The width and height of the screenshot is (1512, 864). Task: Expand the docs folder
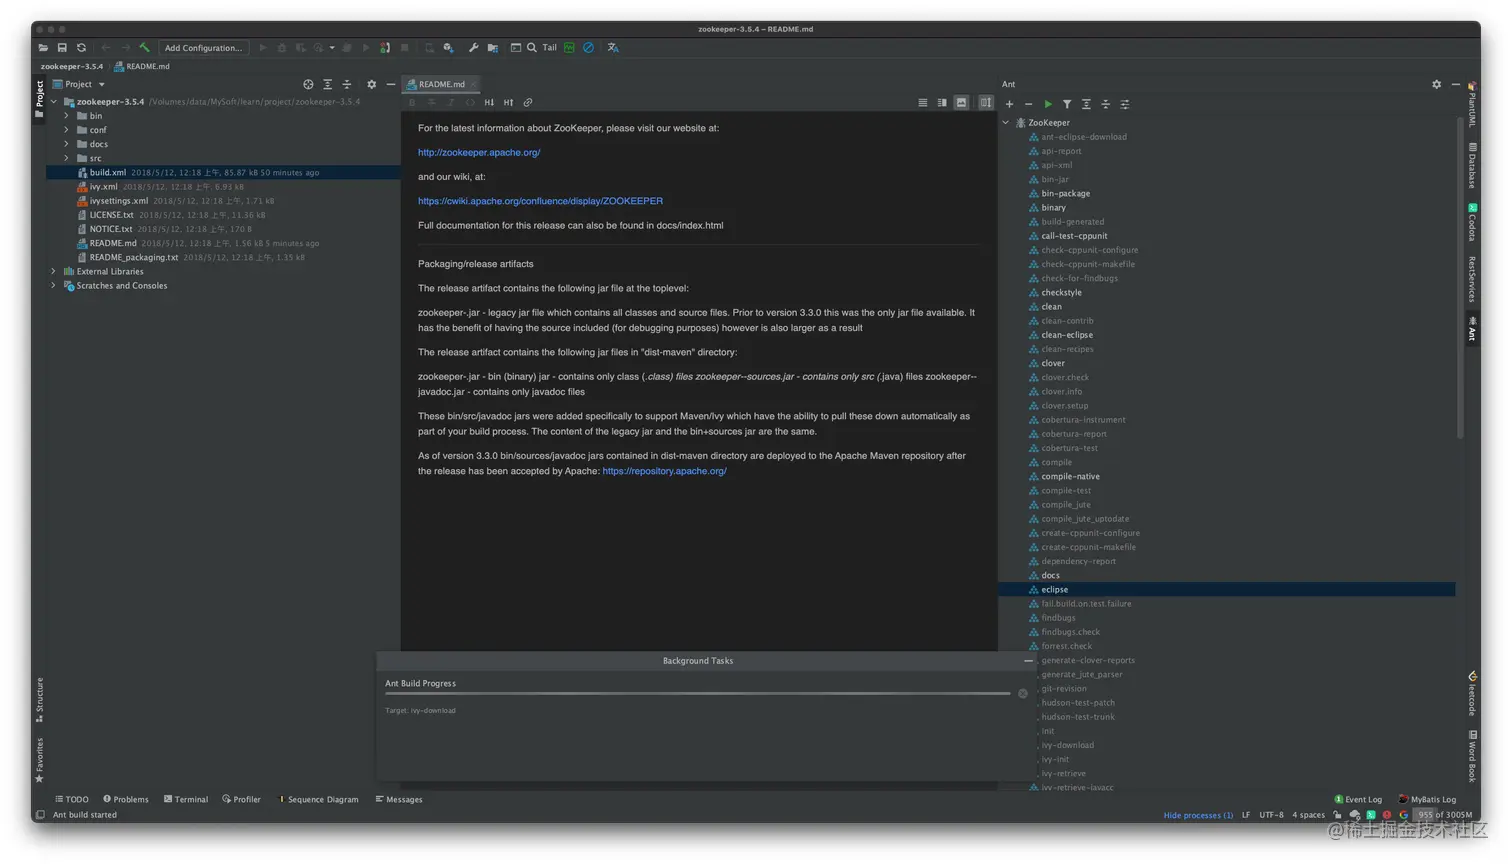pyautogui.click(x=67, y=144)
